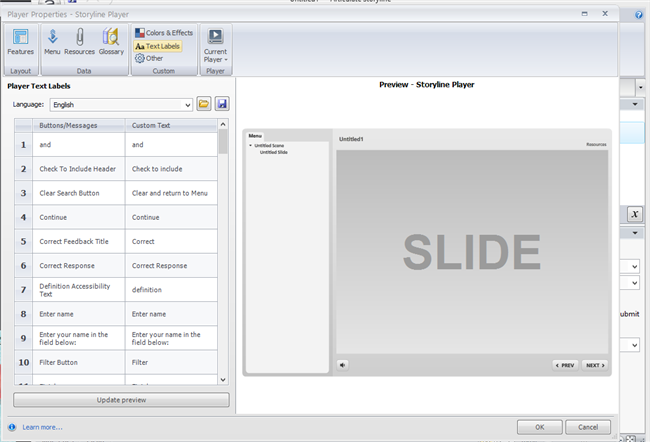Click the scroll up arrow of labels table
Screen dimensions: 650x442
click(x=223, y=124)
